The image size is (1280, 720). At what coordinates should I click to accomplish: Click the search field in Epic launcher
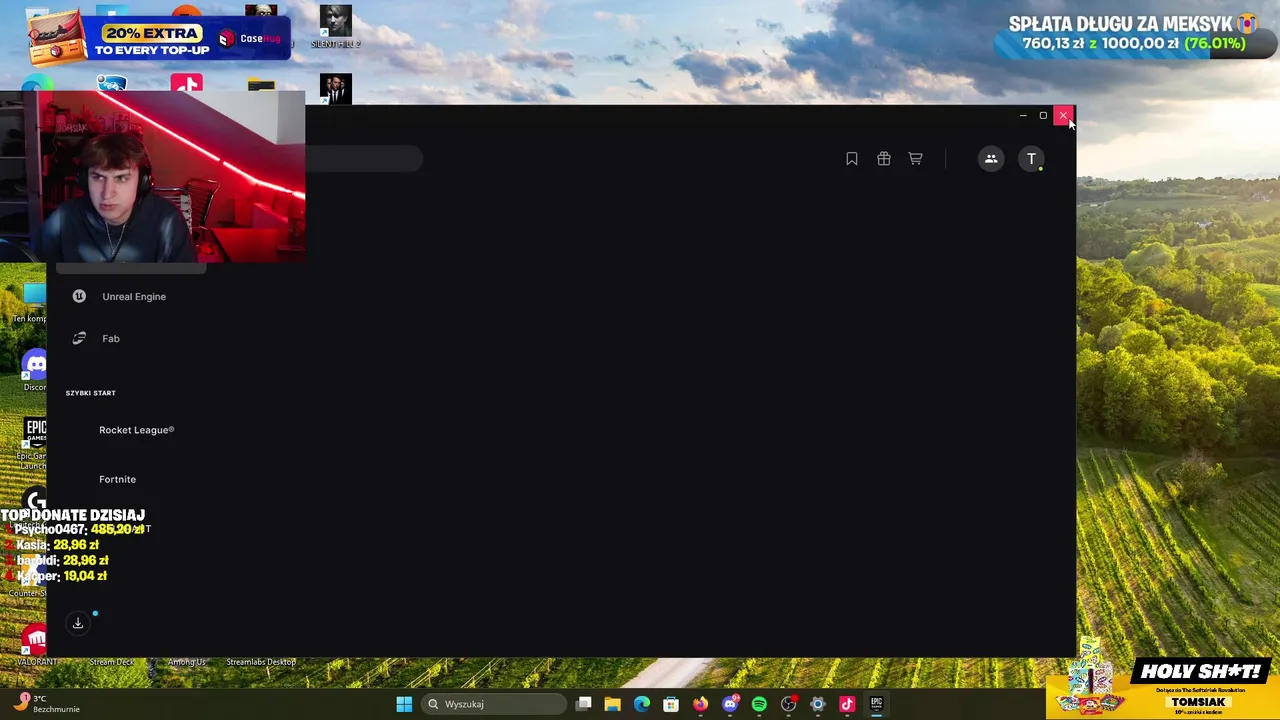point(364,159)
